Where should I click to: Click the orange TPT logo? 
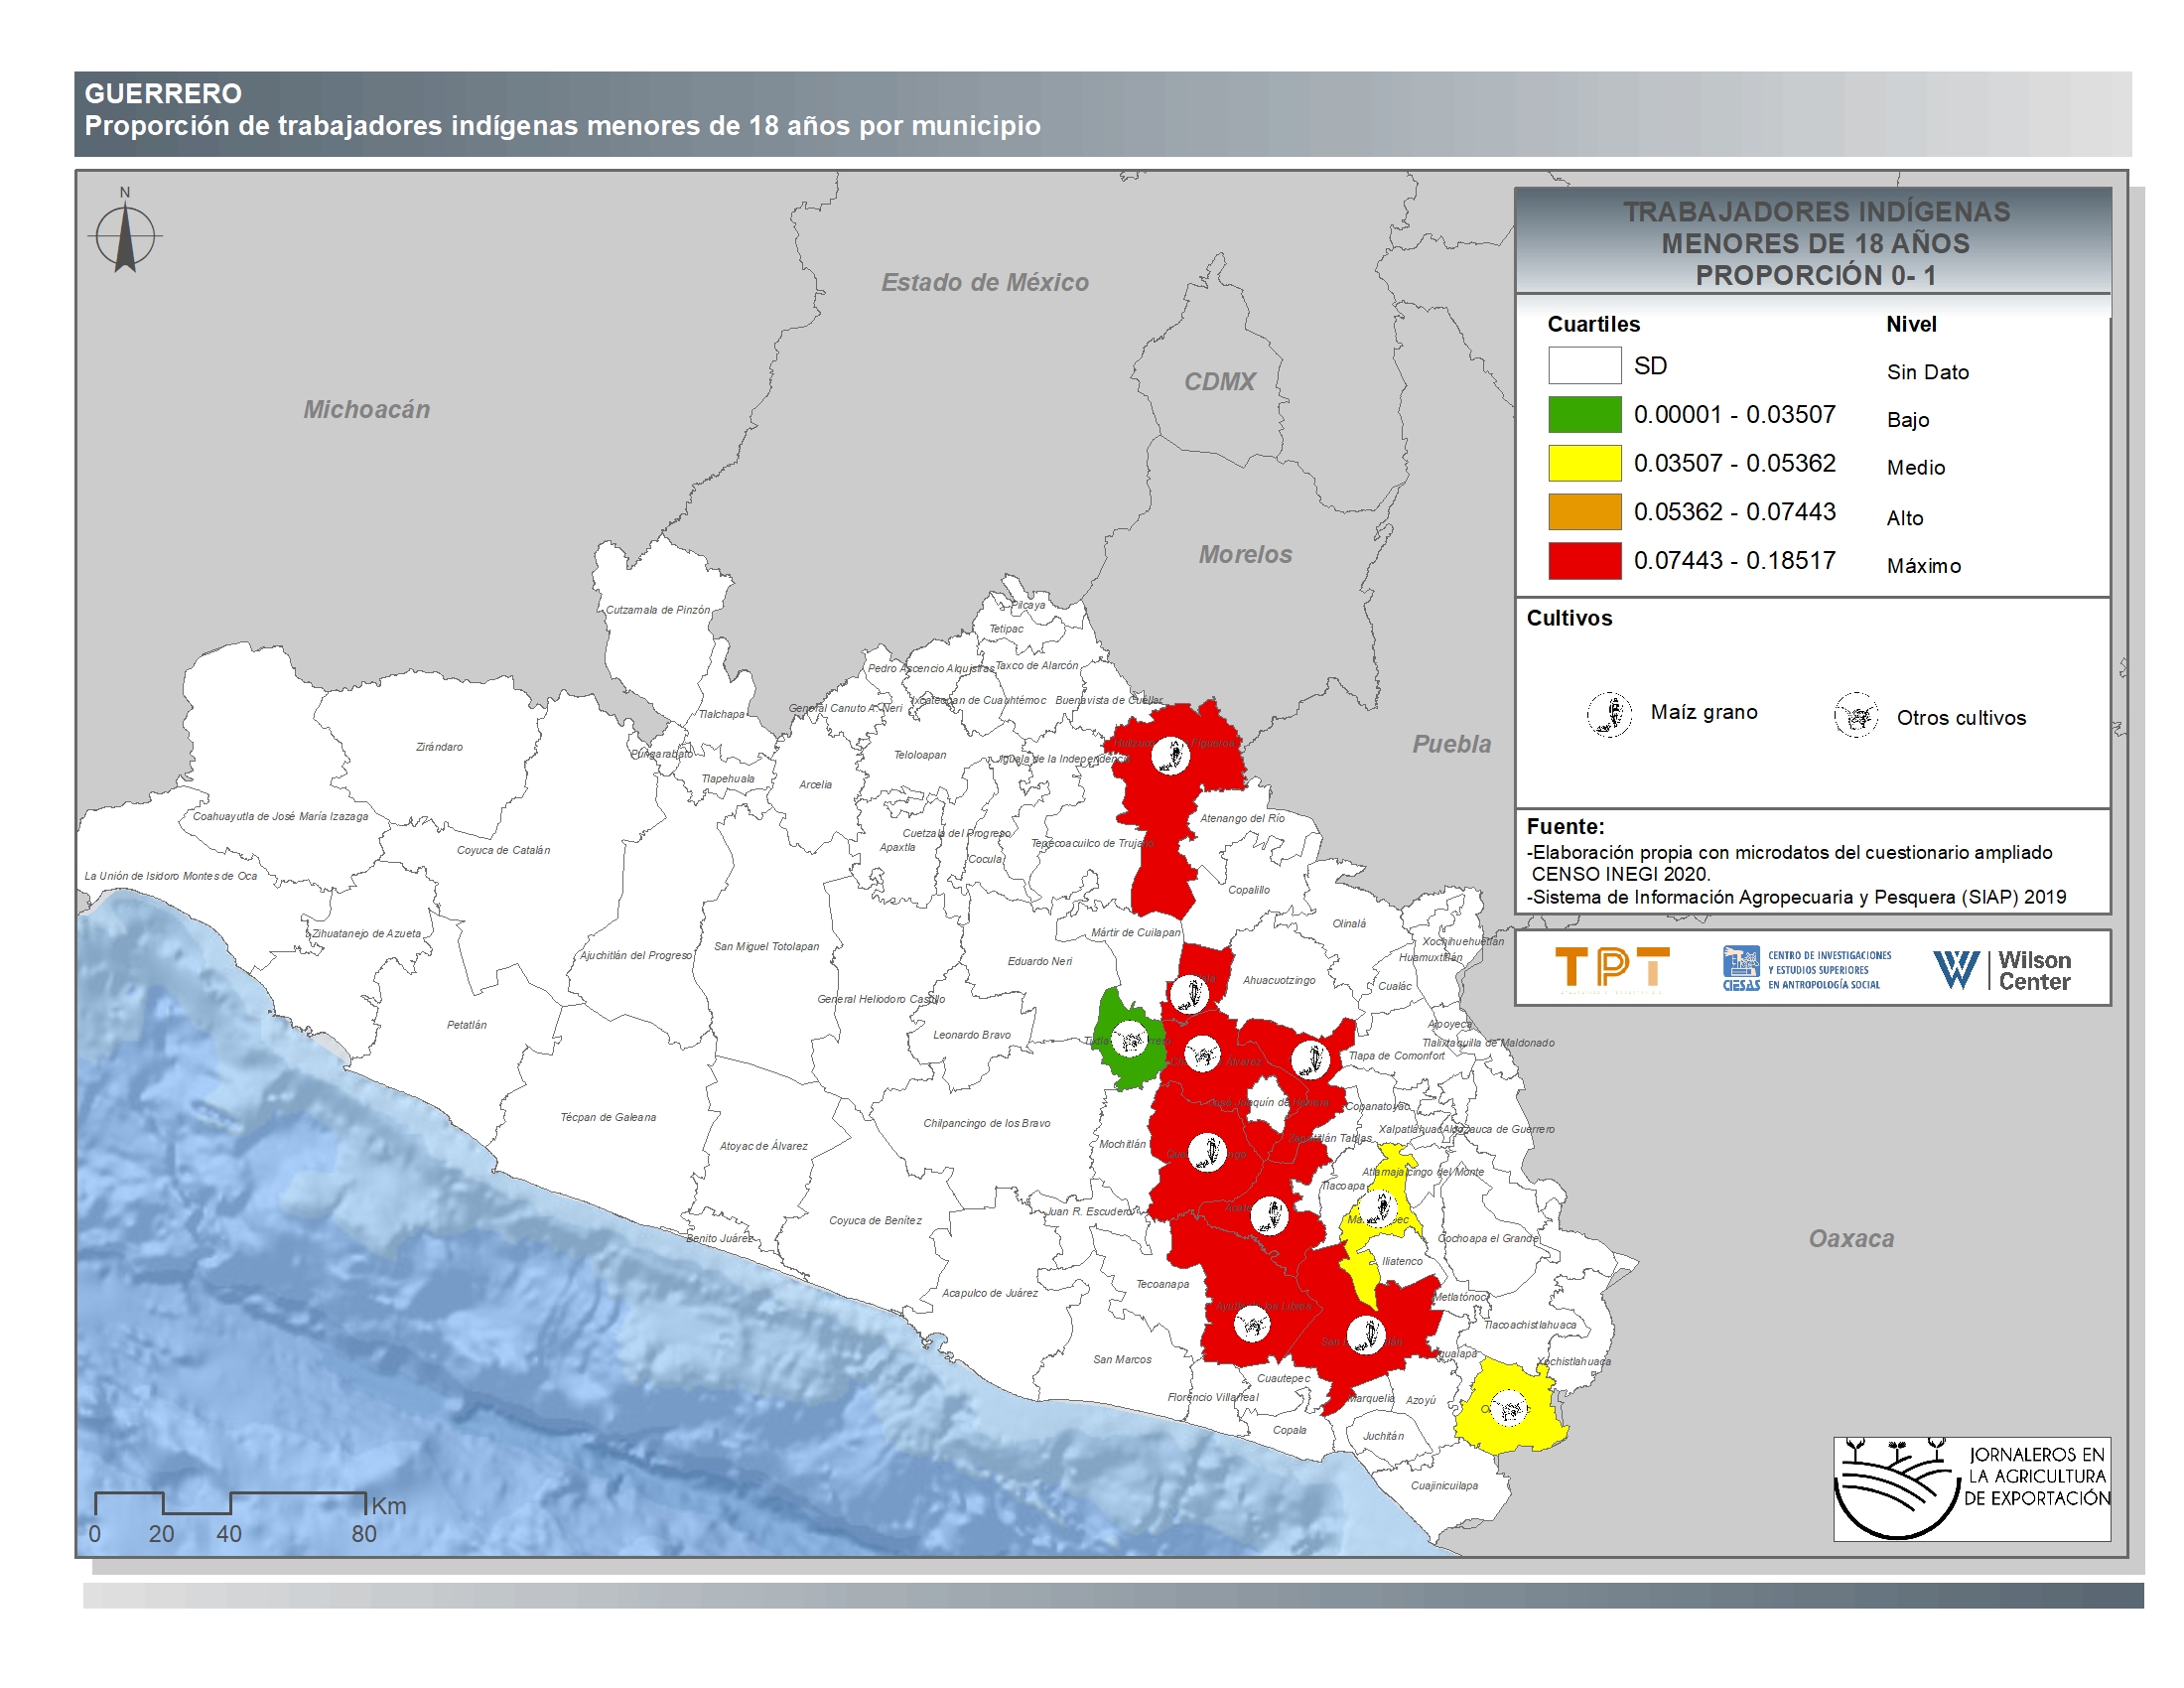(x=1612, y=968)
